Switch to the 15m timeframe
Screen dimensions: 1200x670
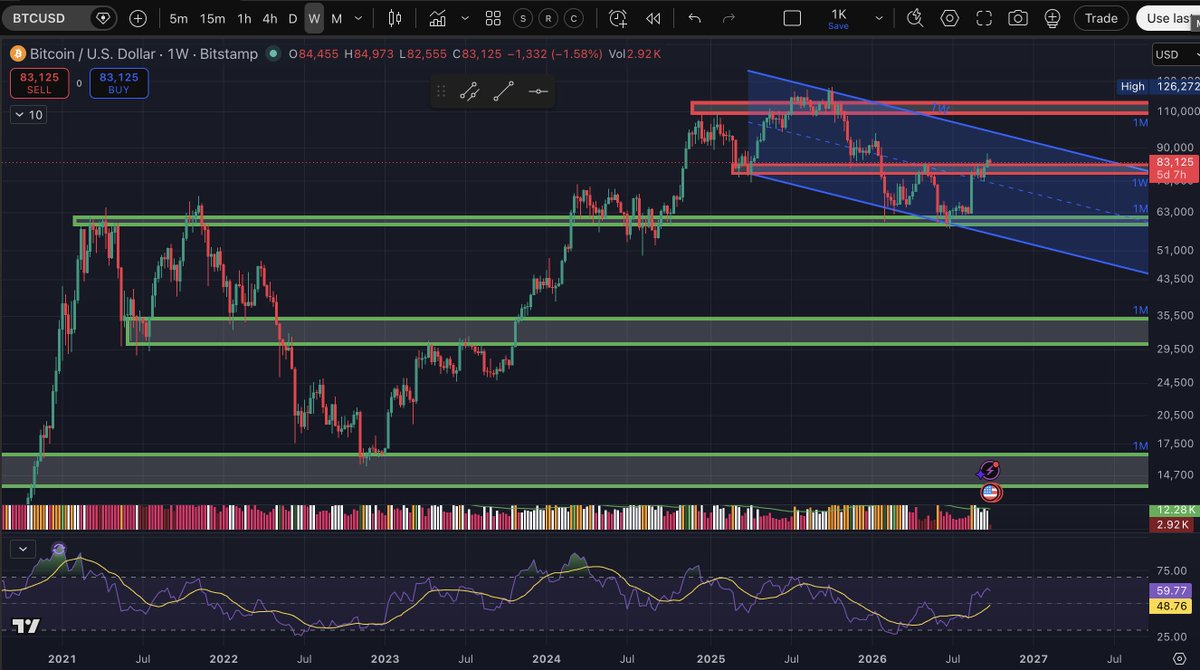click(x=212, y=18)
